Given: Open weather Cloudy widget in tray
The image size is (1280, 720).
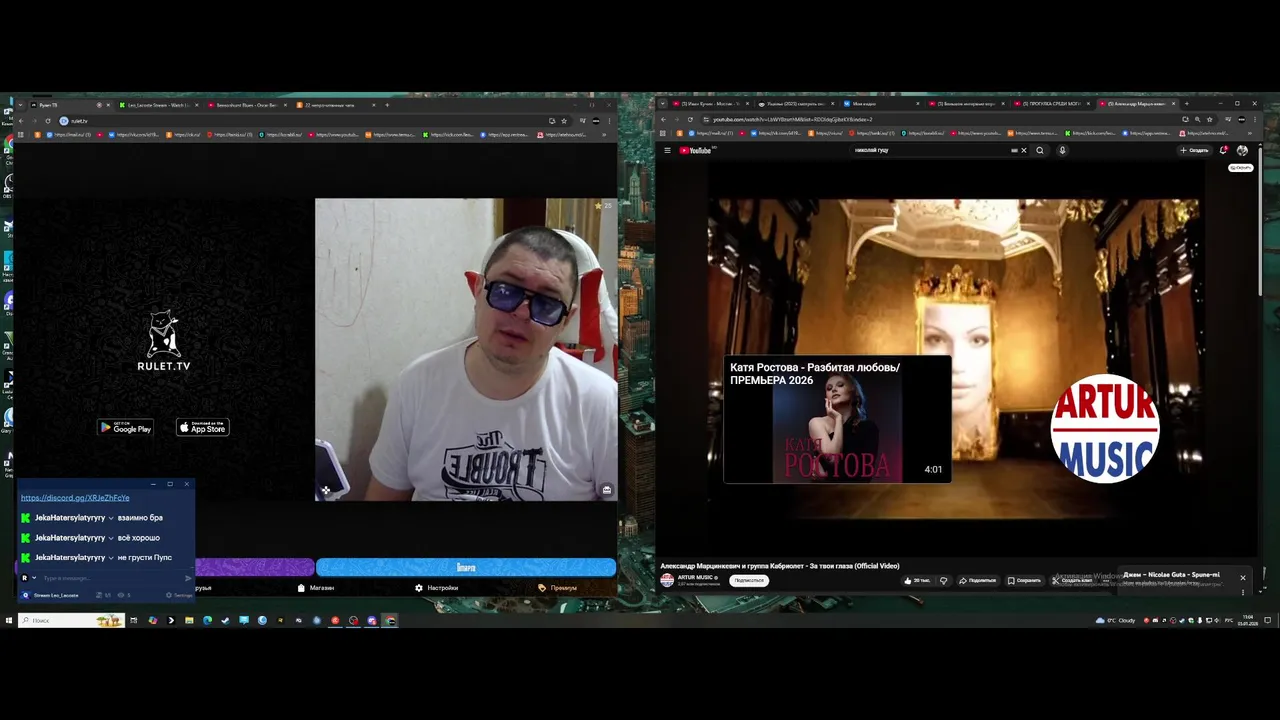Looking at the screenshot, I should 1116,620.
